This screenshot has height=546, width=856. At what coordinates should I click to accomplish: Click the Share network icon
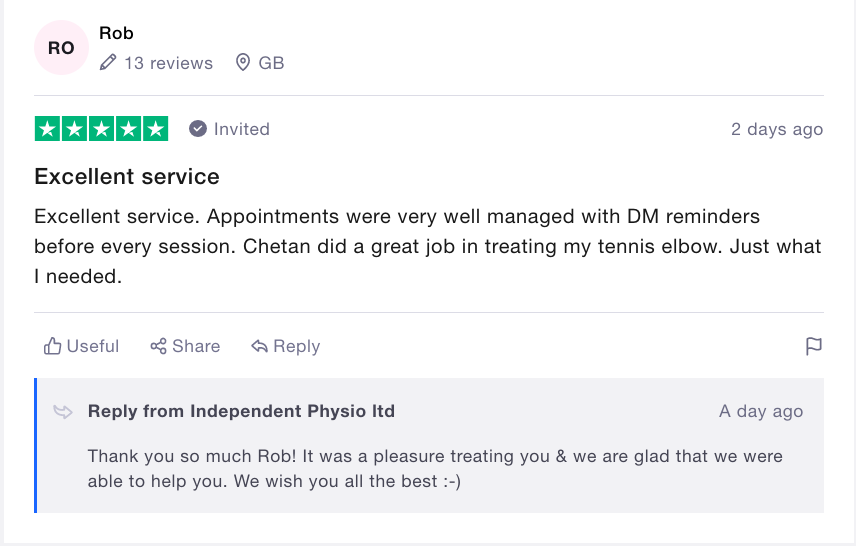pos(158,346)
